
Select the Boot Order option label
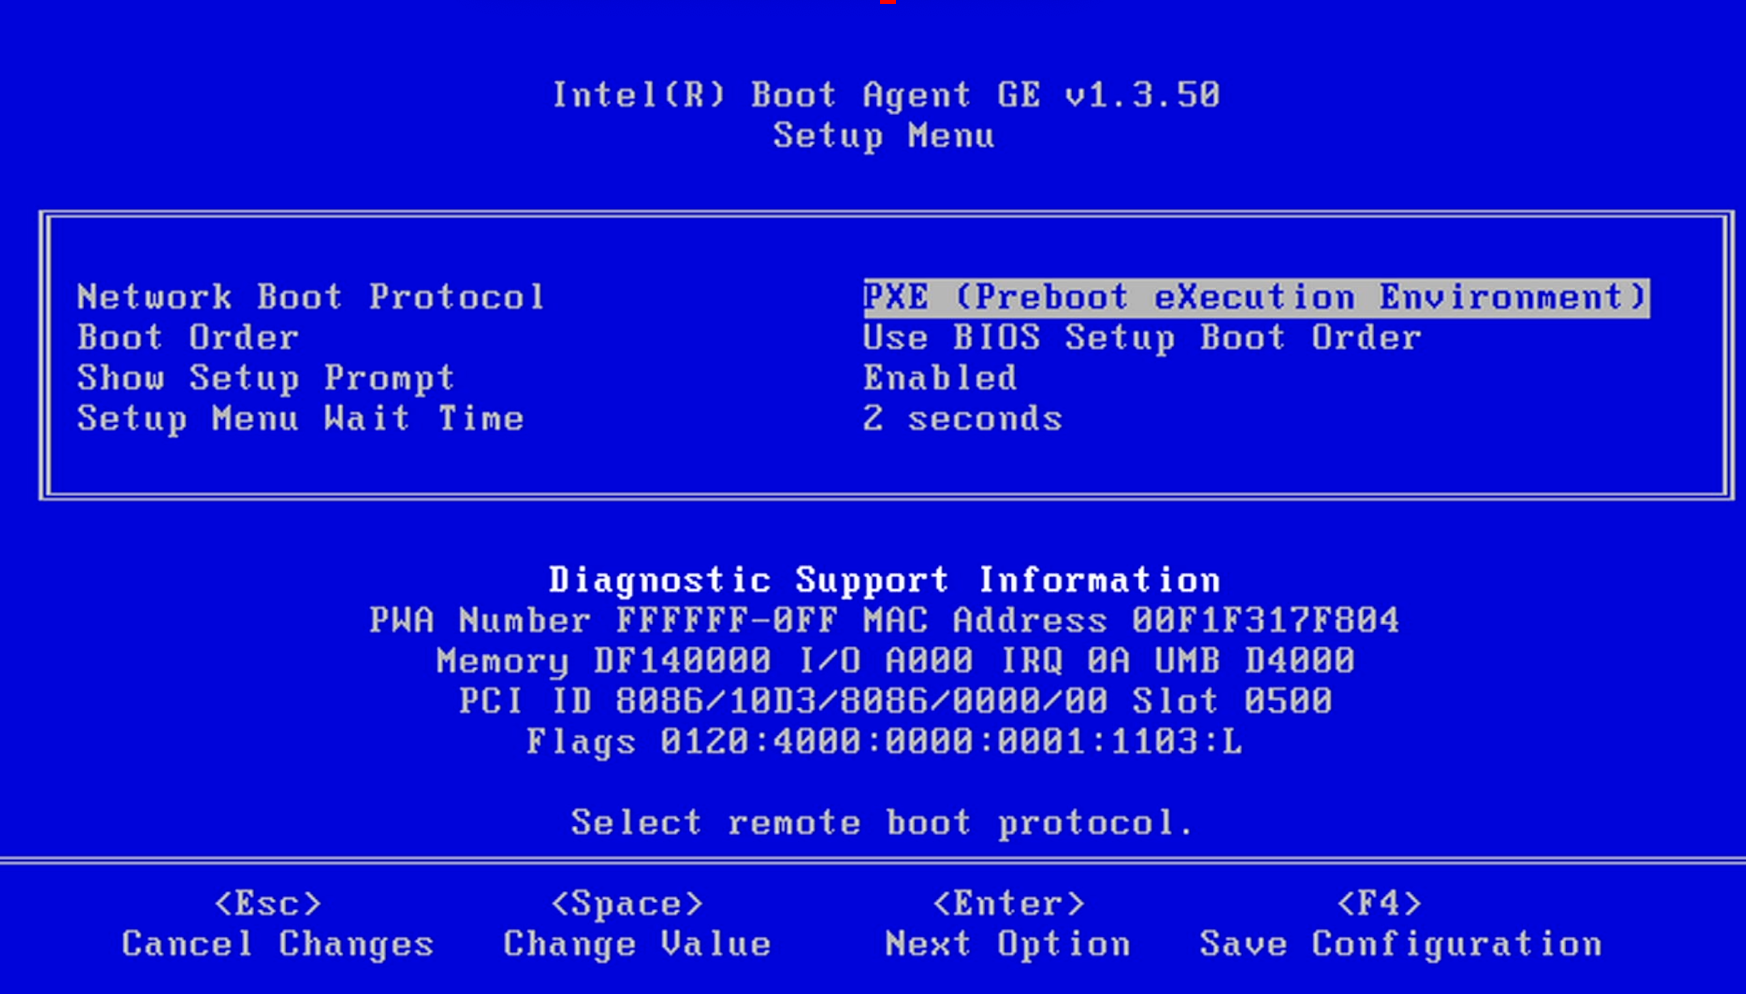(188, 337)
